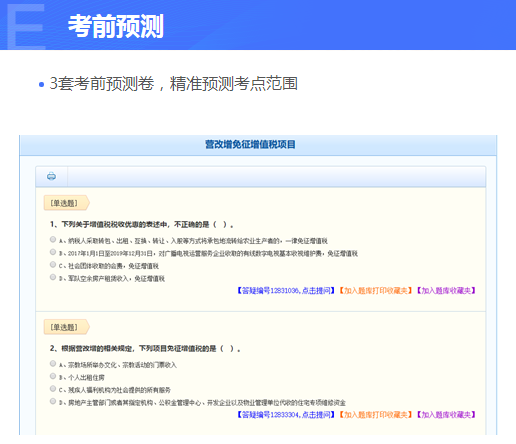Click the printer icon in the toolbar

pyautogui.click(x=51, y=176)
